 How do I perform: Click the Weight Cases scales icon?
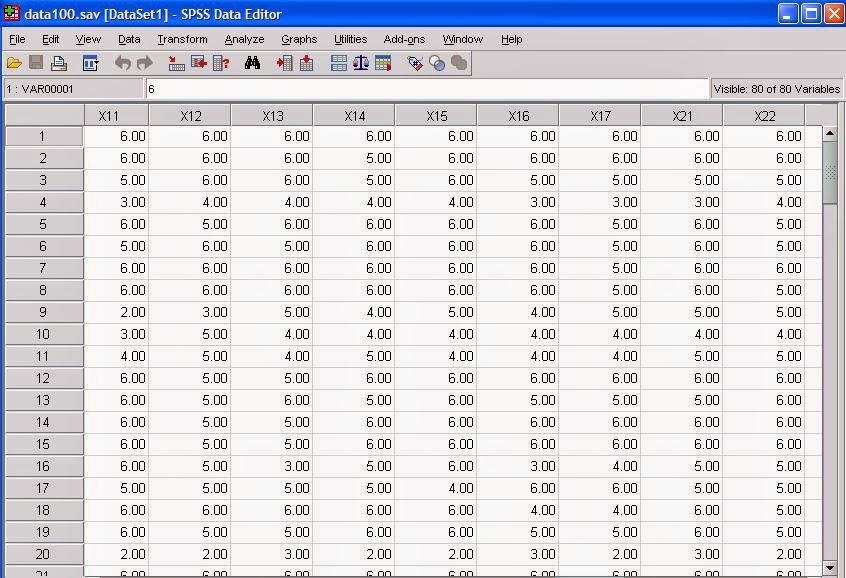tap(361, 63)
